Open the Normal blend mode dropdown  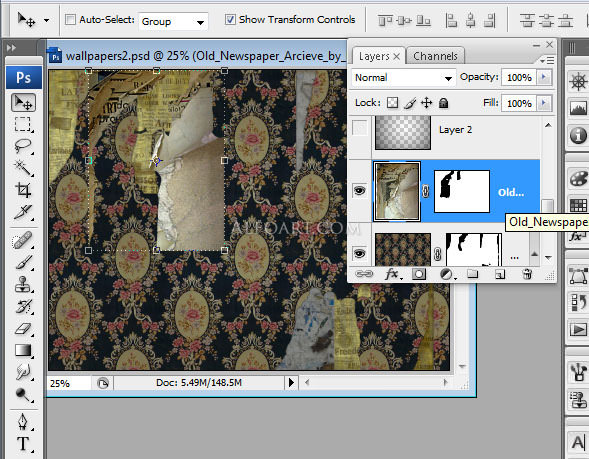[404, 78]
